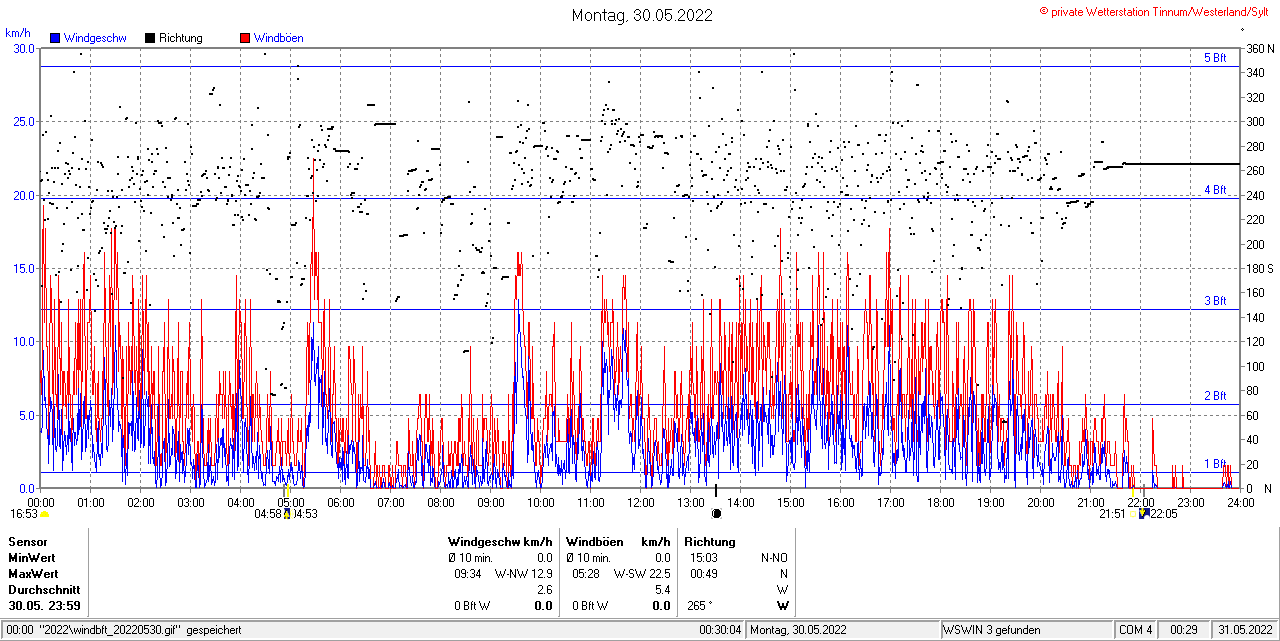Image resolution: width=1280 pixels, height=641 pixels.
Task: Click the Windböen km/h column heading
Action: coord(618,542)
